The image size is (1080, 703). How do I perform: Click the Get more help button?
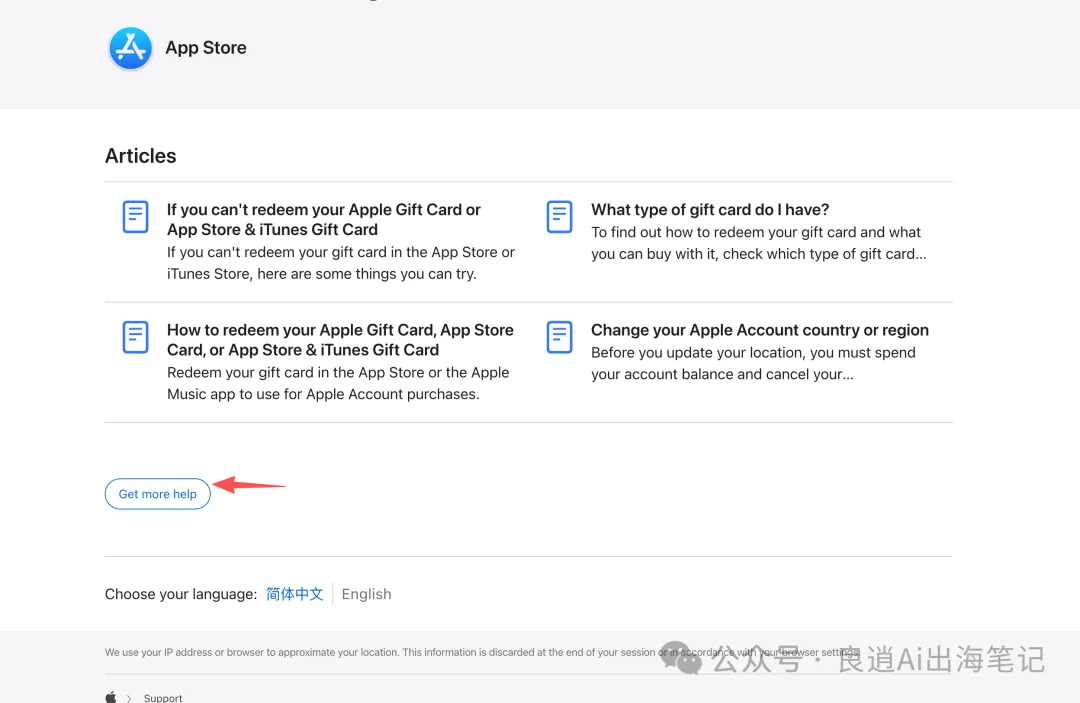pos(158,494)
